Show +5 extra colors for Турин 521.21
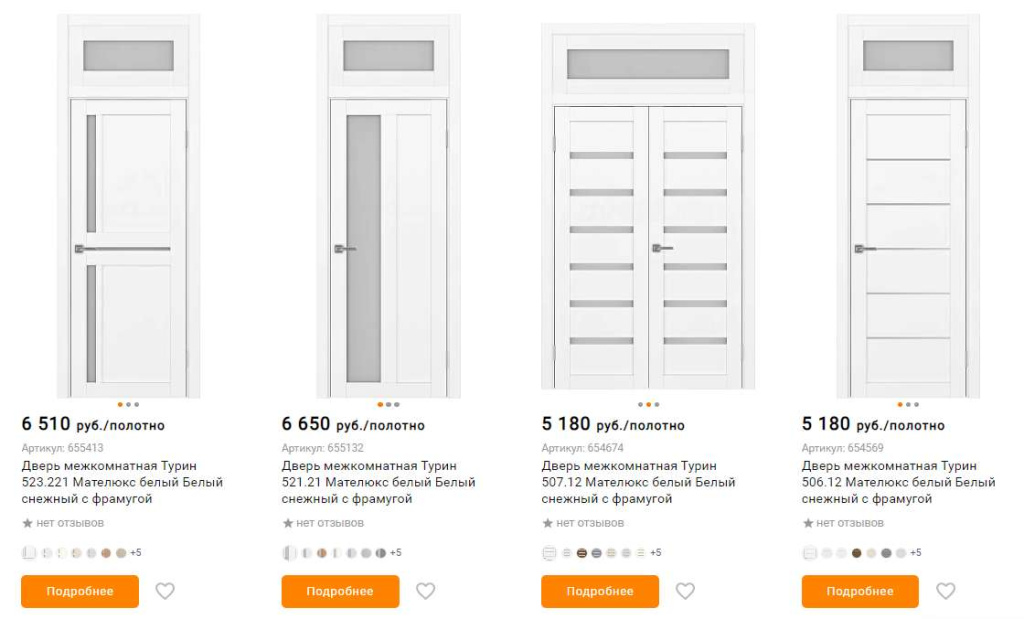This screenshot has width=1024, height=619. tap(396, 552)
